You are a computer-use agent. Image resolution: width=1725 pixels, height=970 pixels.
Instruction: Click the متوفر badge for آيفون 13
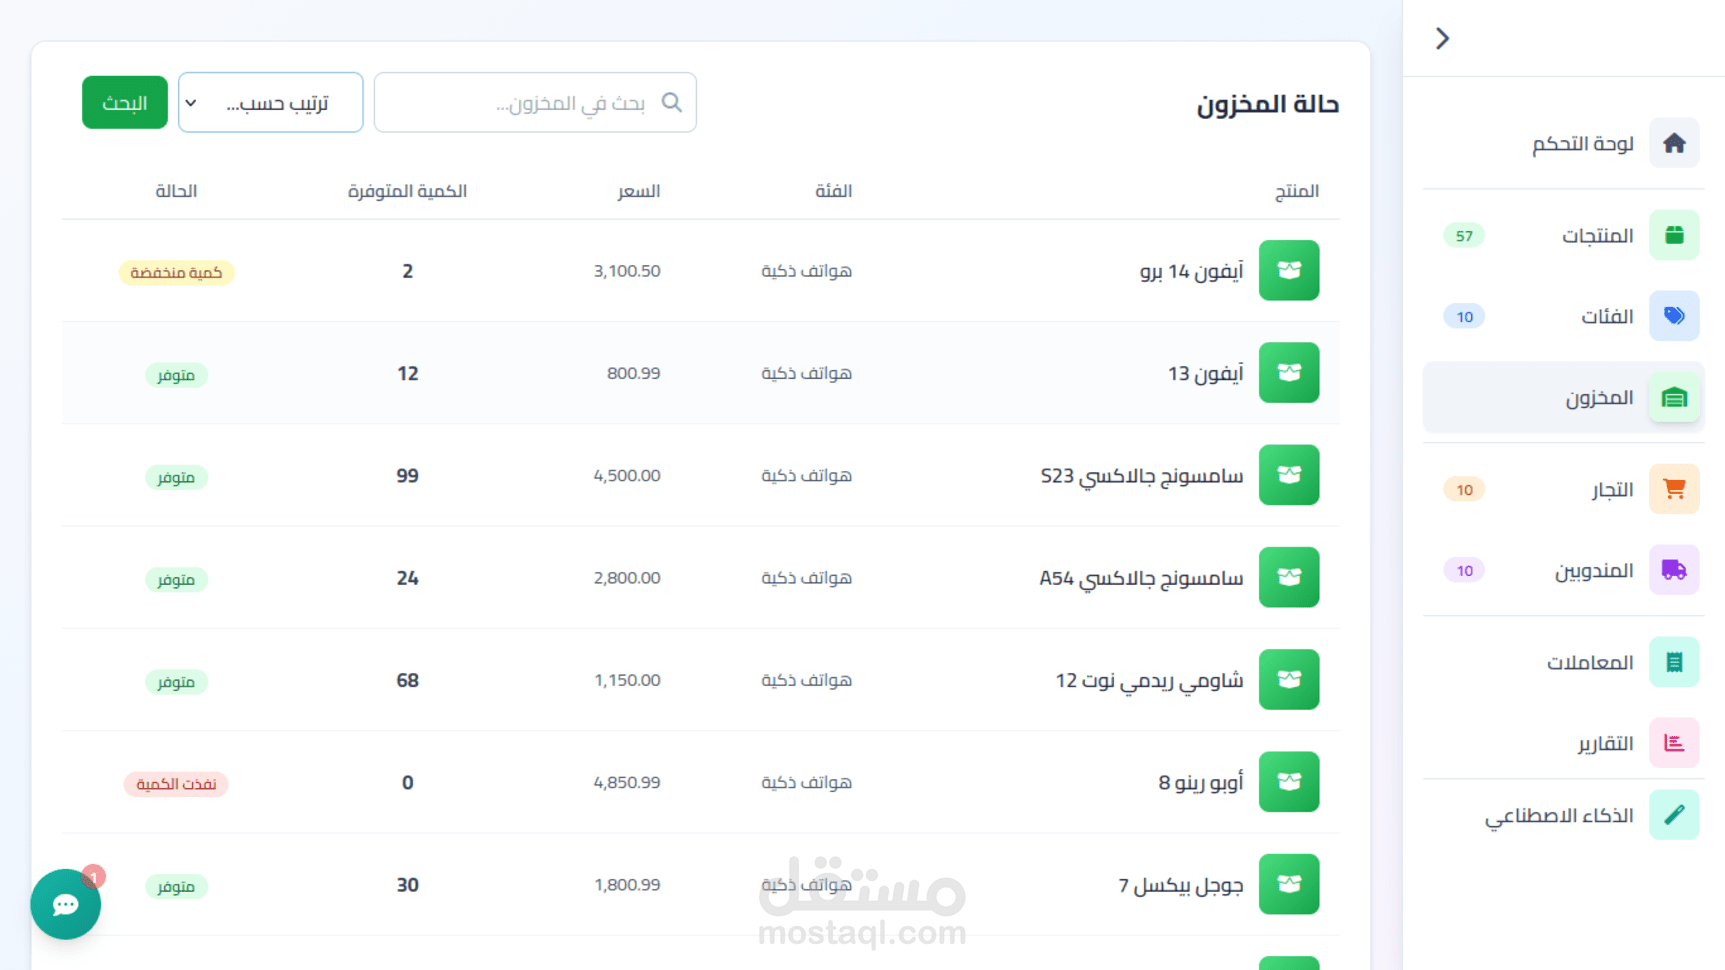click(176, 375)
